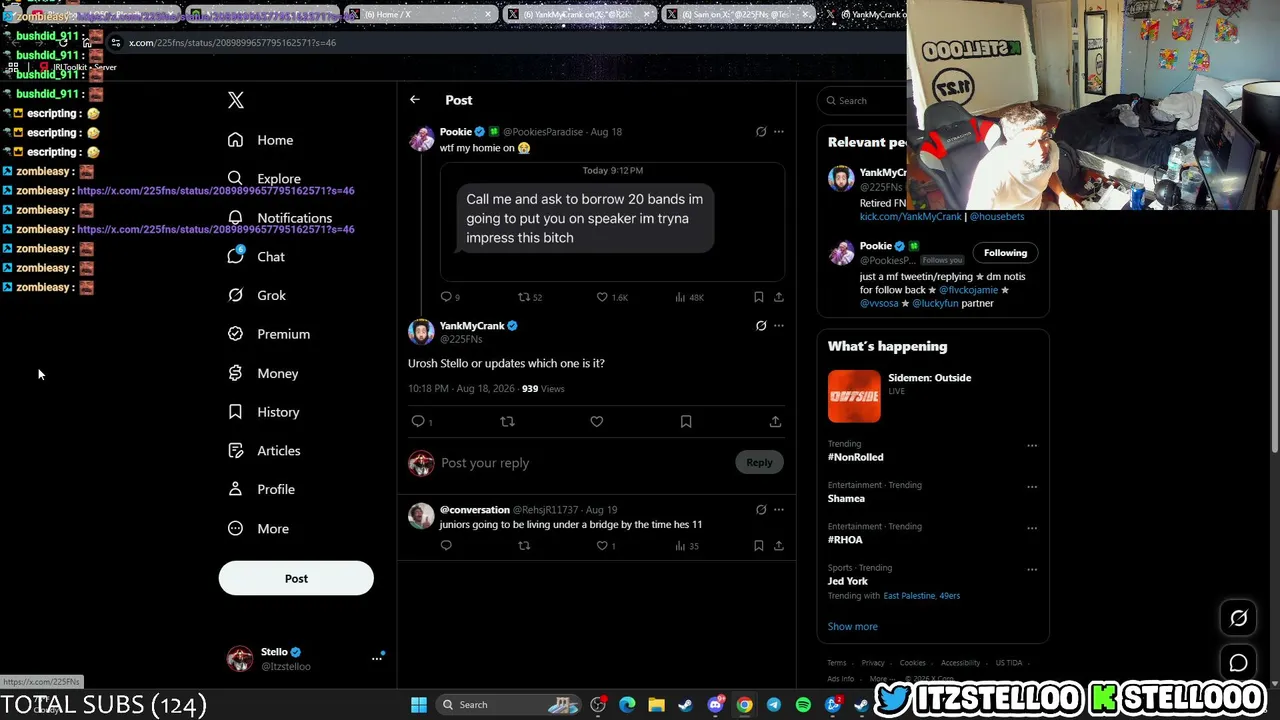Like YankMyCrank's post

click(x=597, y=422)
